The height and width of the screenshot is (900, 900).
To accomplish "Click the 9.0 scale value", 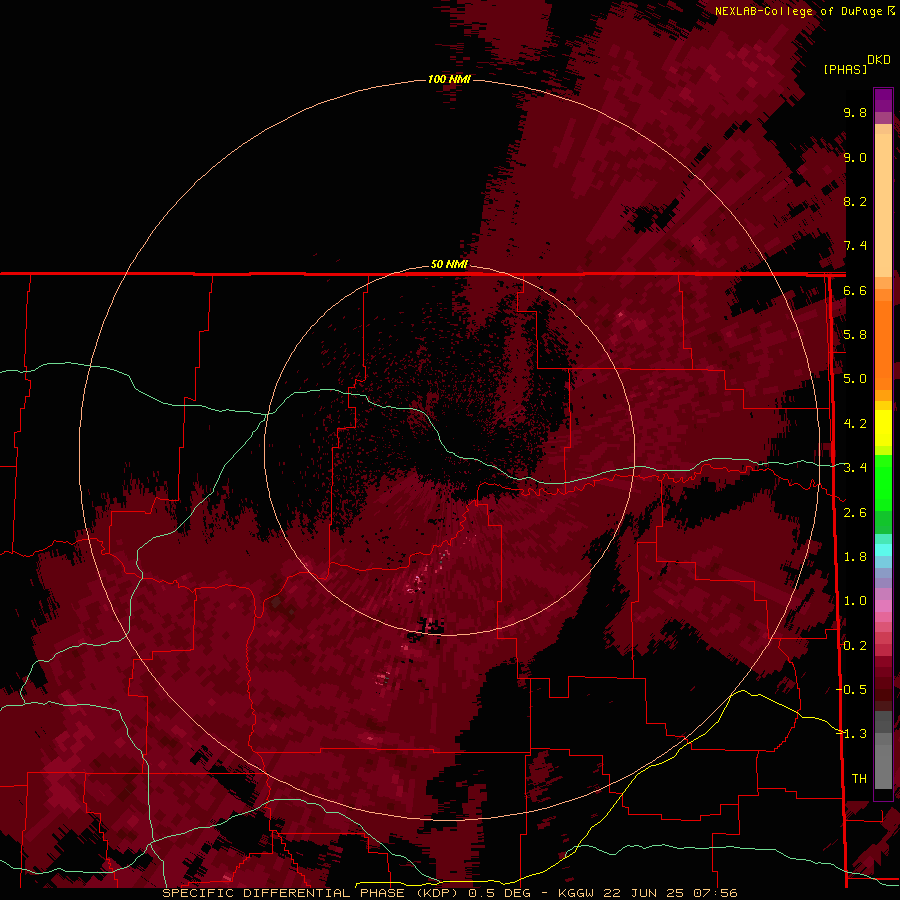I will click(855, 157).
